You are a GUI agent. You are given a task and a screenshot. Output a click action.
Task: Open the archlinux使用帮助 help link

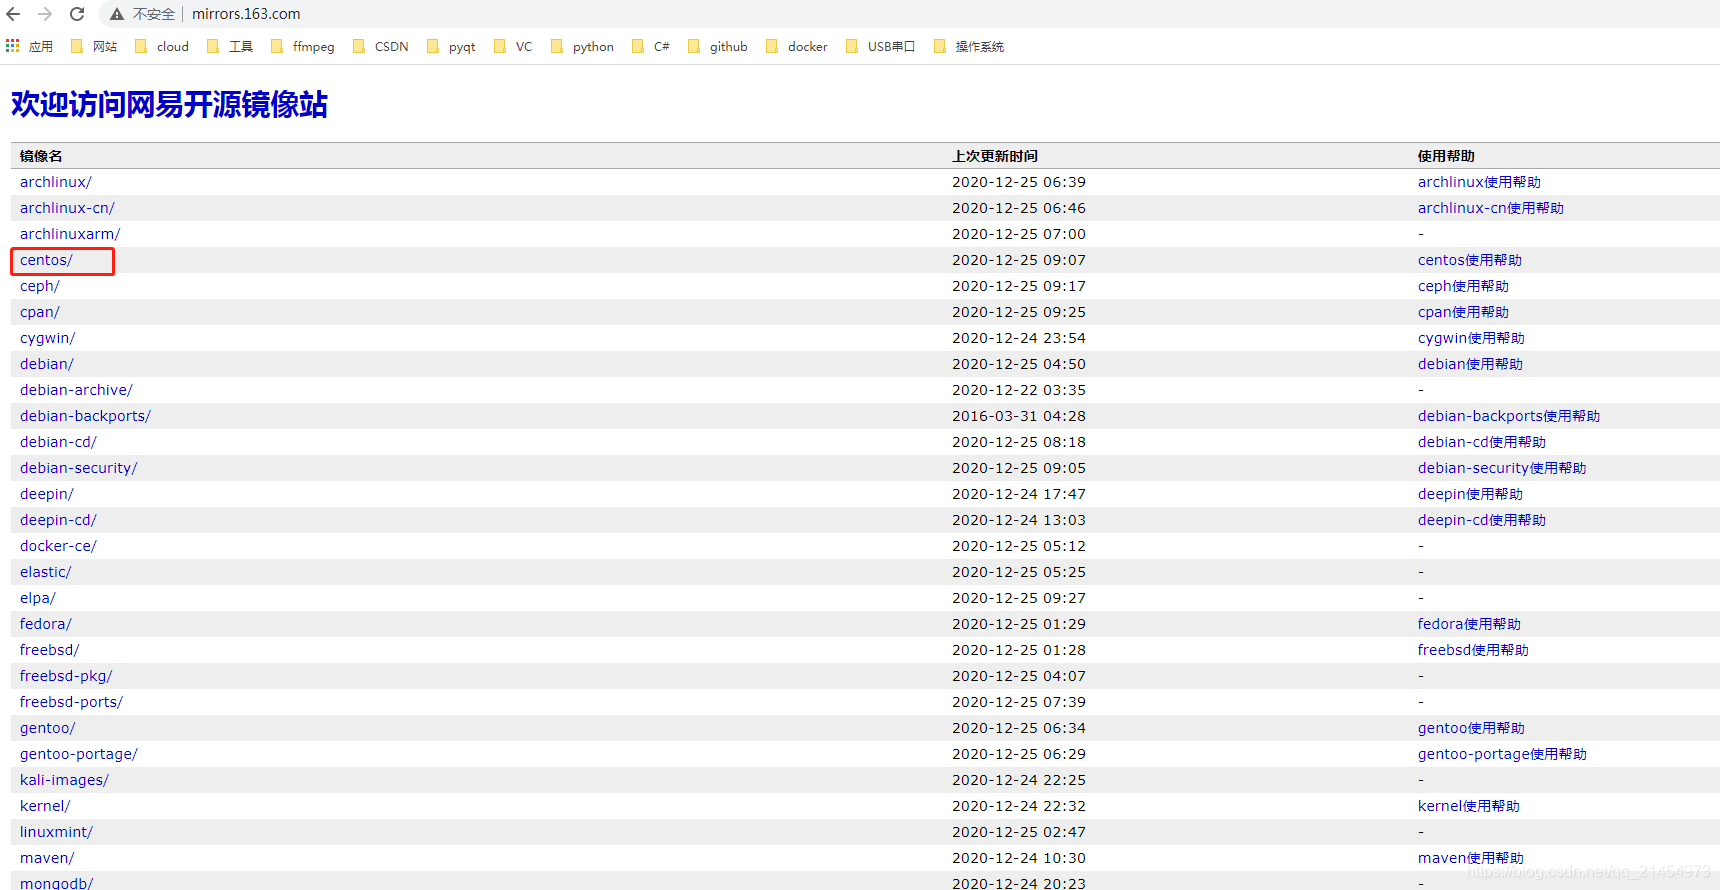click(1479, 182)
